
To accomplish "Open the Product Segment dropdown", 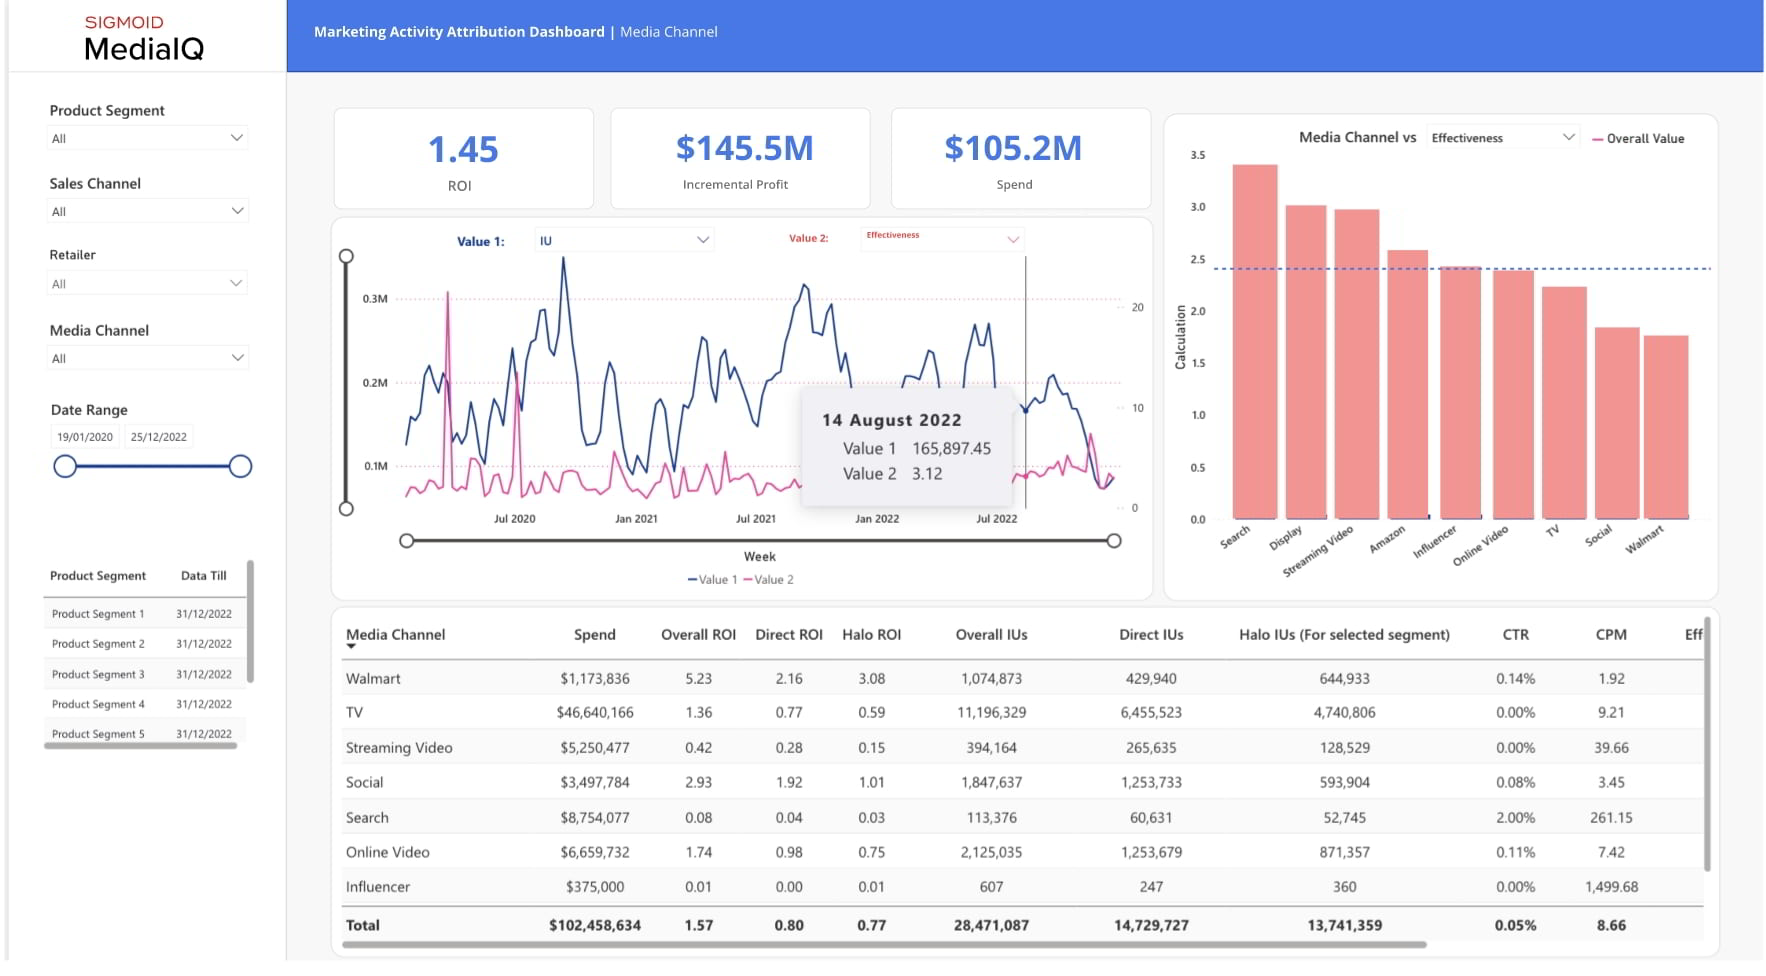I will [x=147, y=138].
